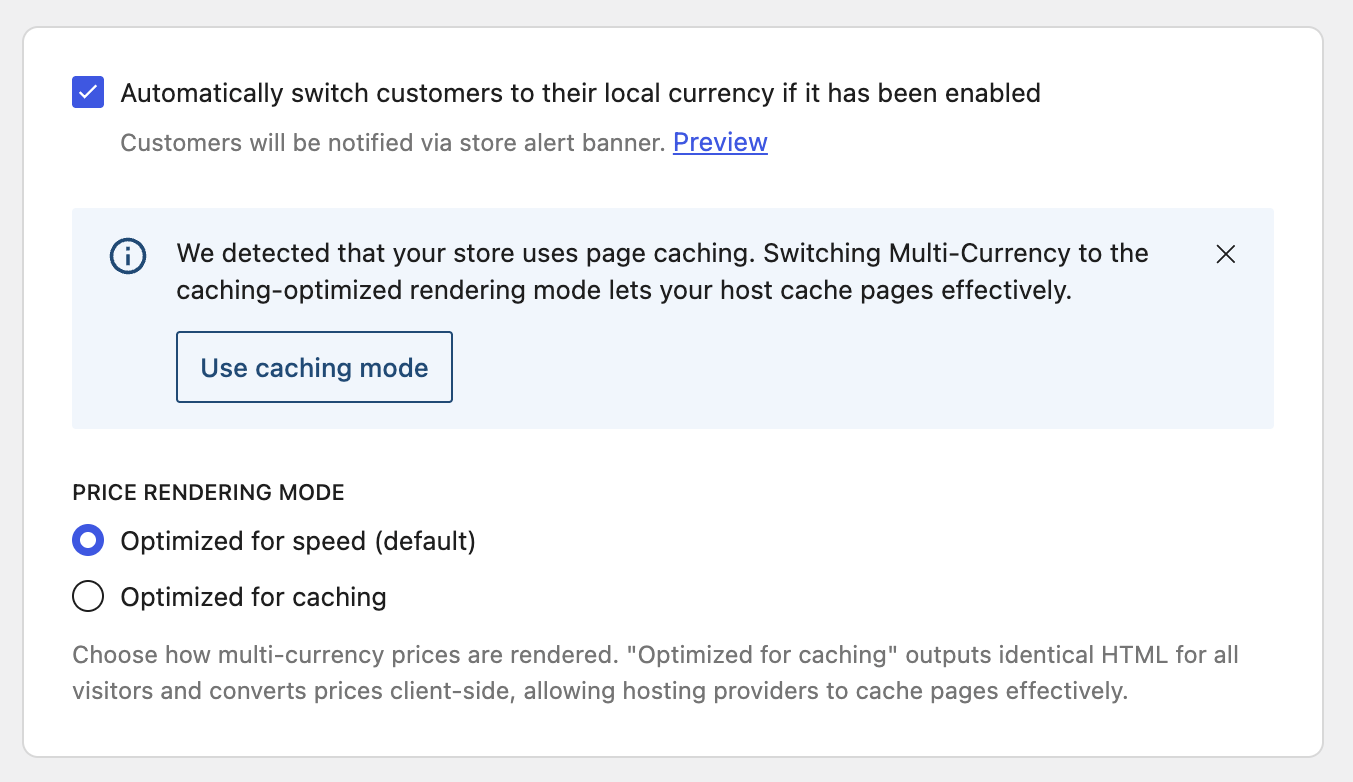Click the "Customers will be notified" helper text

pos(393,142)
